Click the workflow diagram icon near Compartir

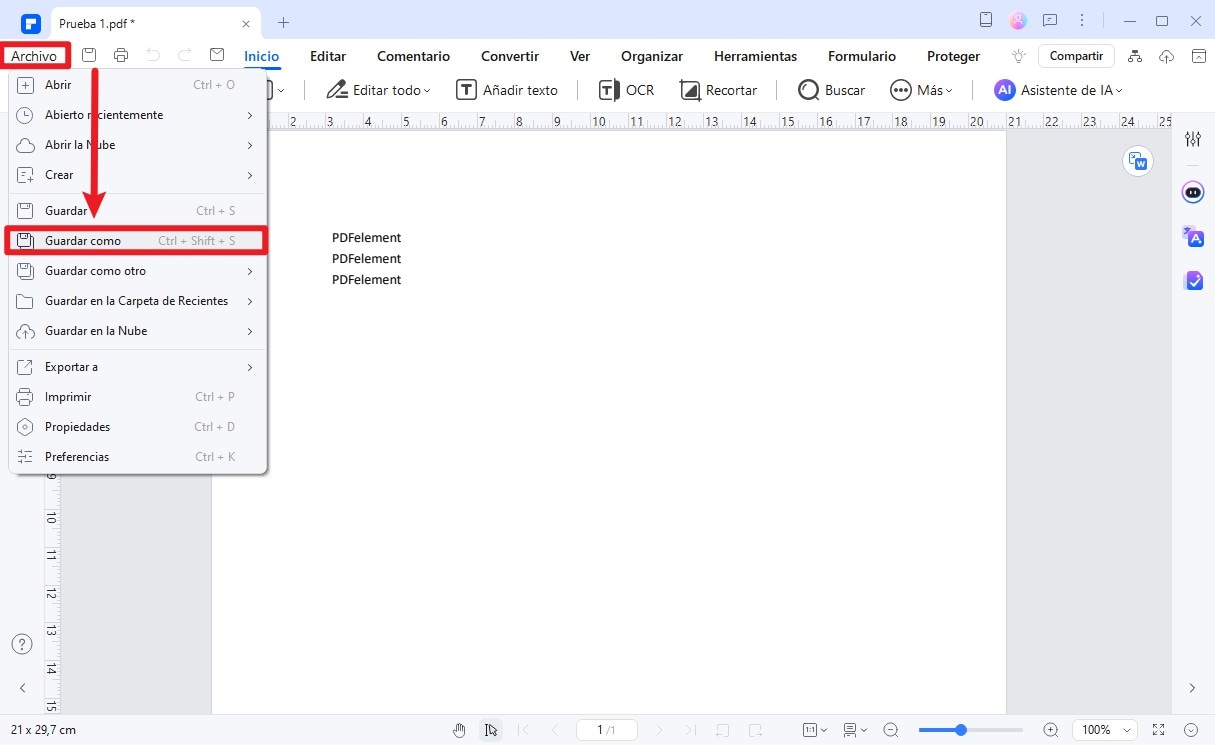click(1134, 56)
